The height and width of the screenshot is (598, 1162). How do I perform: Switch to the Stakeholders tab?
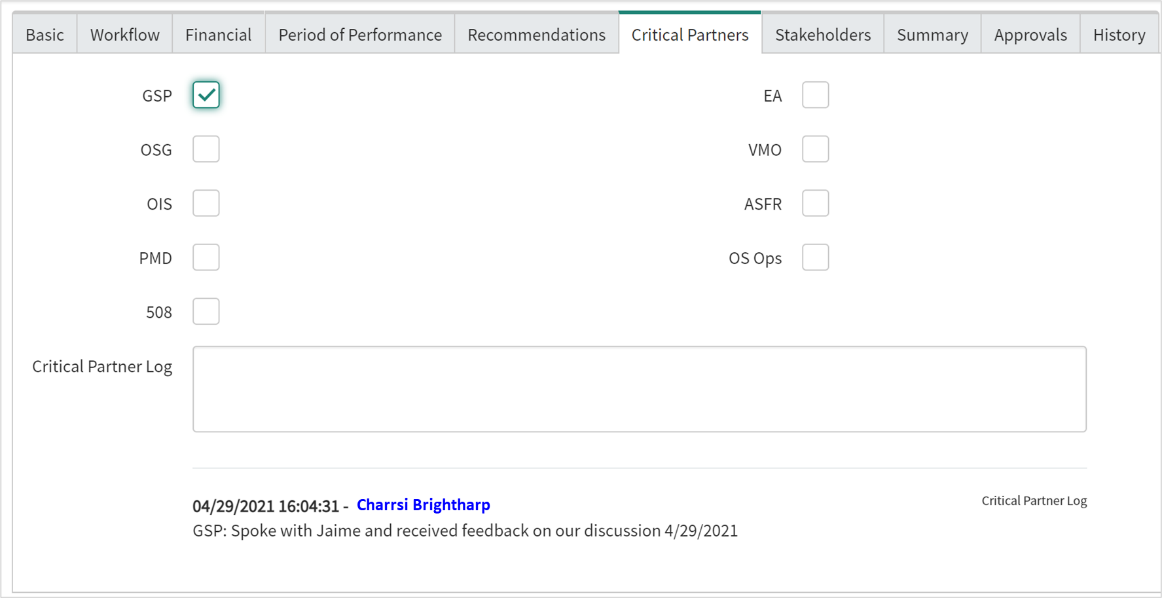[823, 34]
